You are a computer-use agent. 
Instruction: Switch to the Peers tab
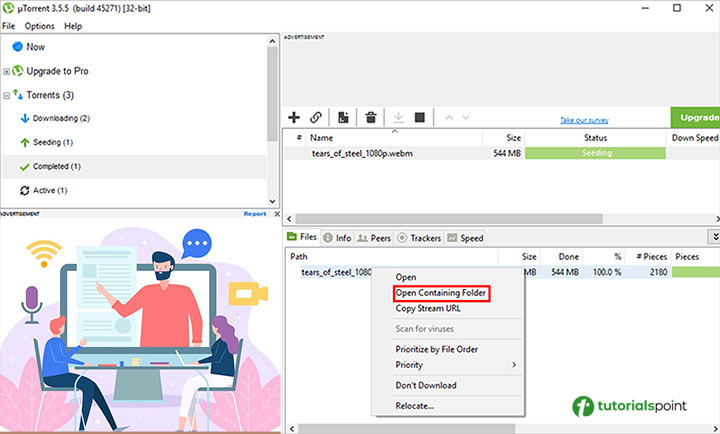tap(374, 238)
